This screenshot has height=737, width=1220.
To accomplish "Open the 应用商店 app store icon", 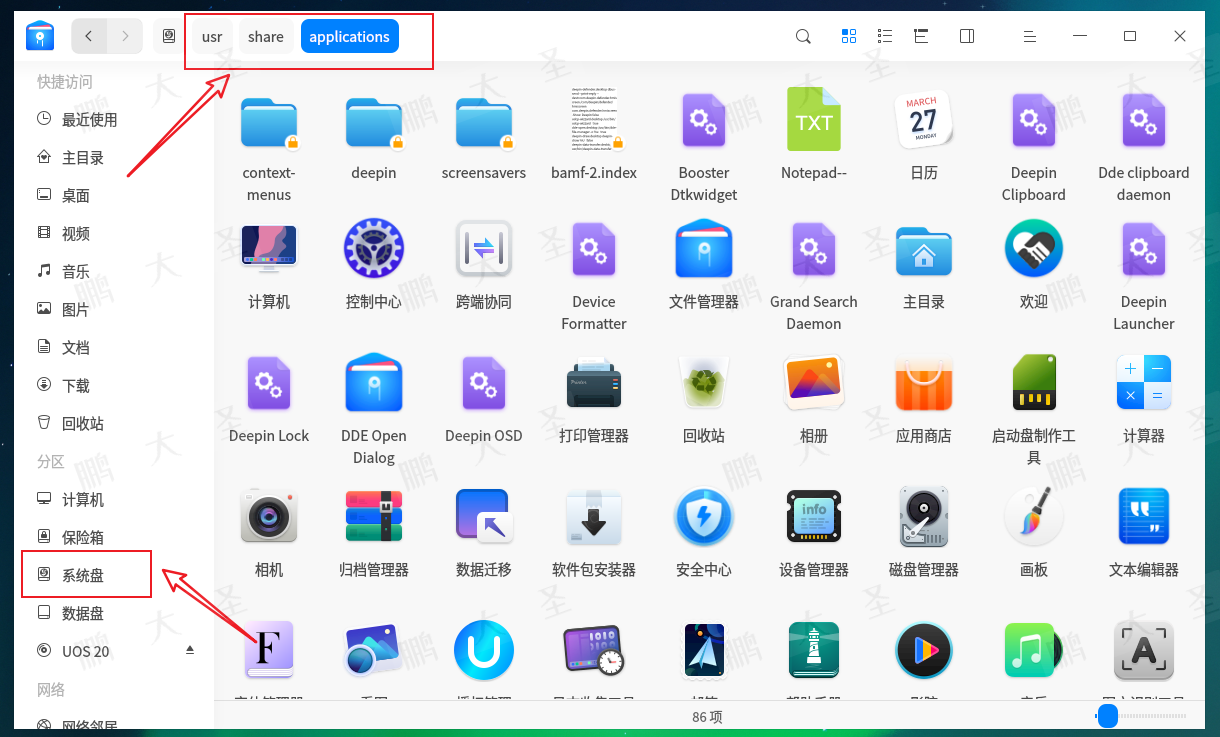I will pos(924,384).
